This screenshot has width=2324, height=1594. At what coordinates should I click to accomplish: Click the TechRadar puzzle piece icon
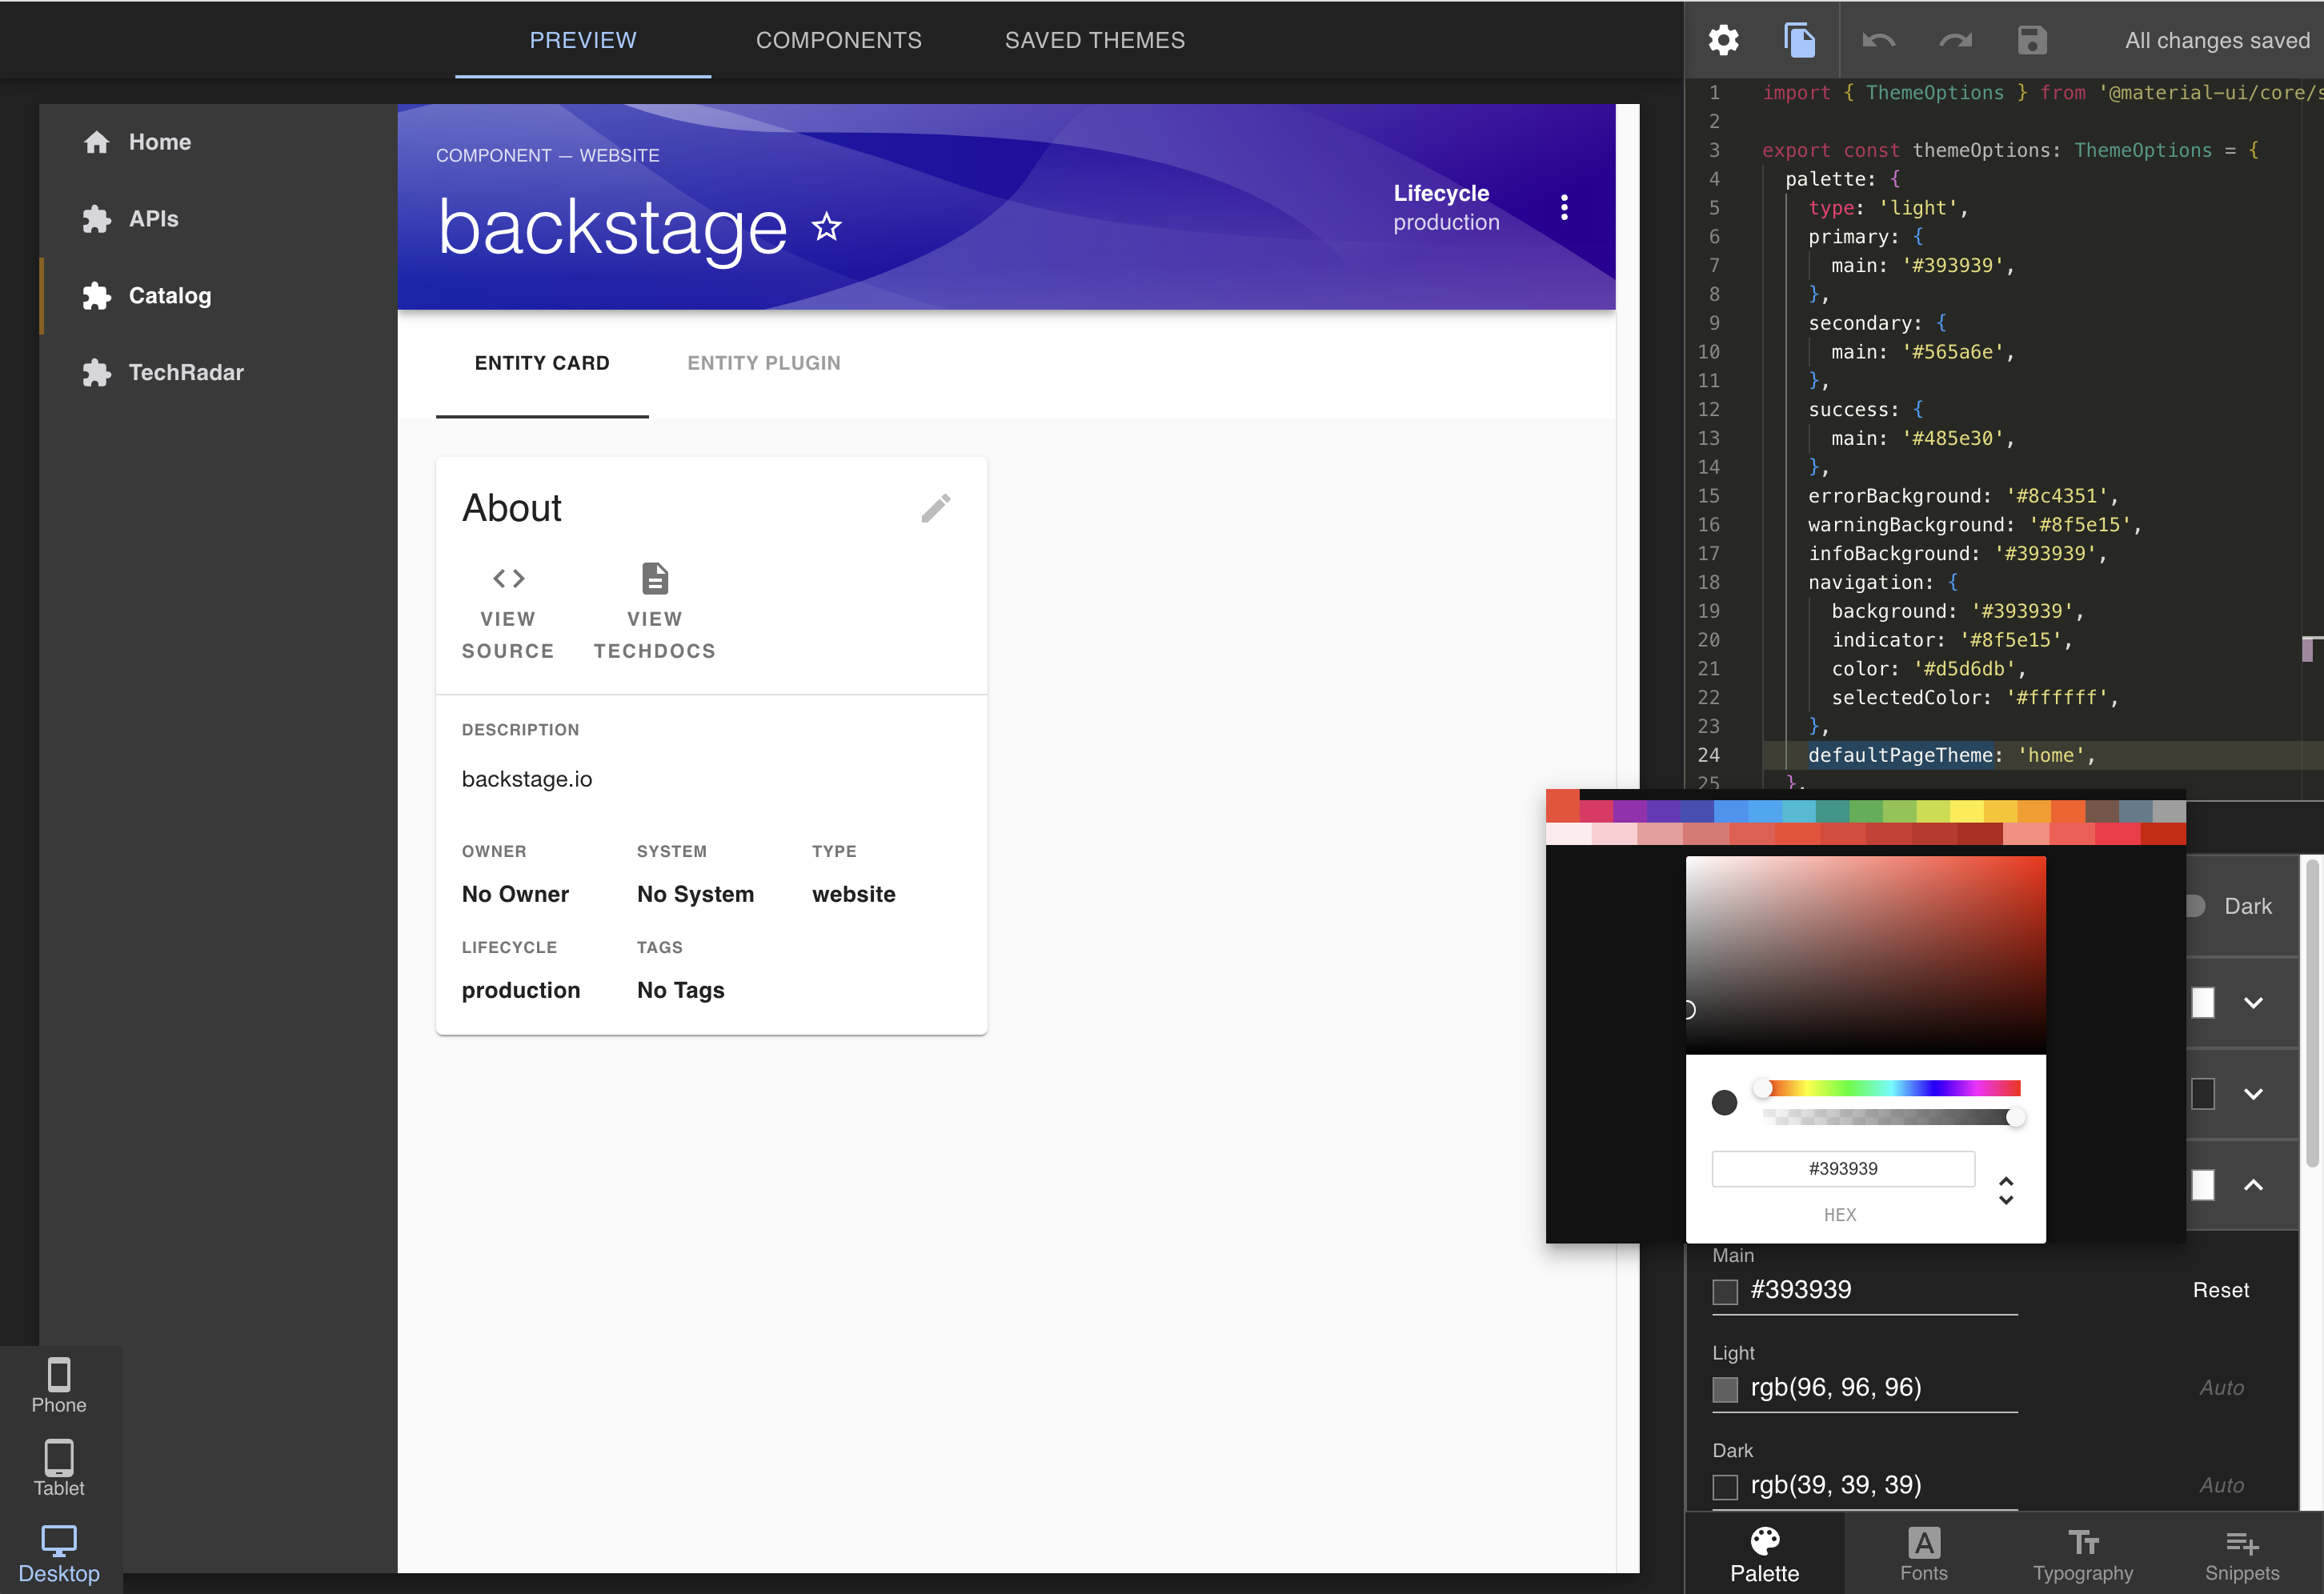(x=96, y=373)
